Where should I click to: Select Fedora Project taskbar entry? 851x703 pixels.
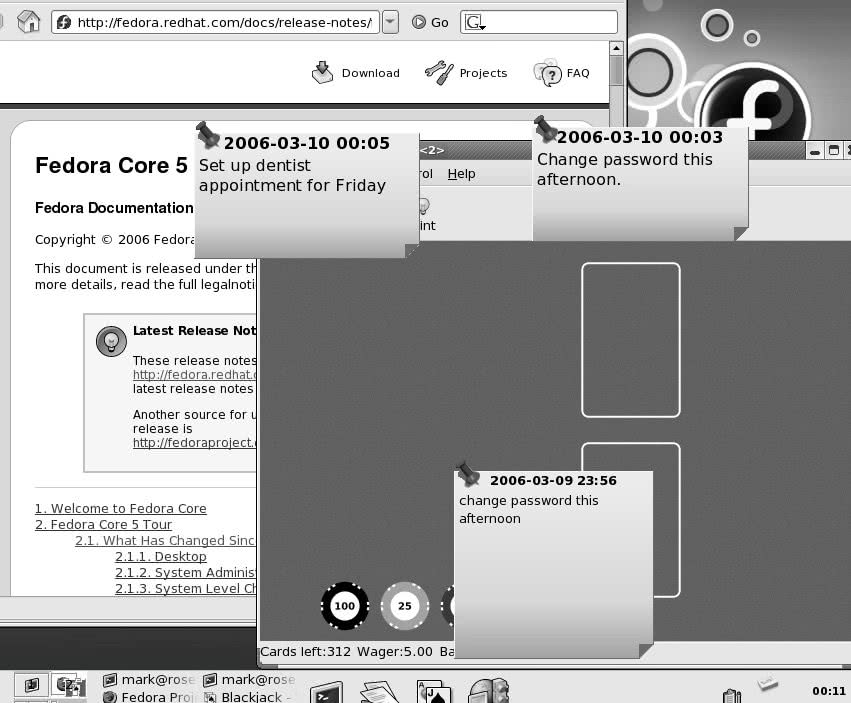(149, 696)
